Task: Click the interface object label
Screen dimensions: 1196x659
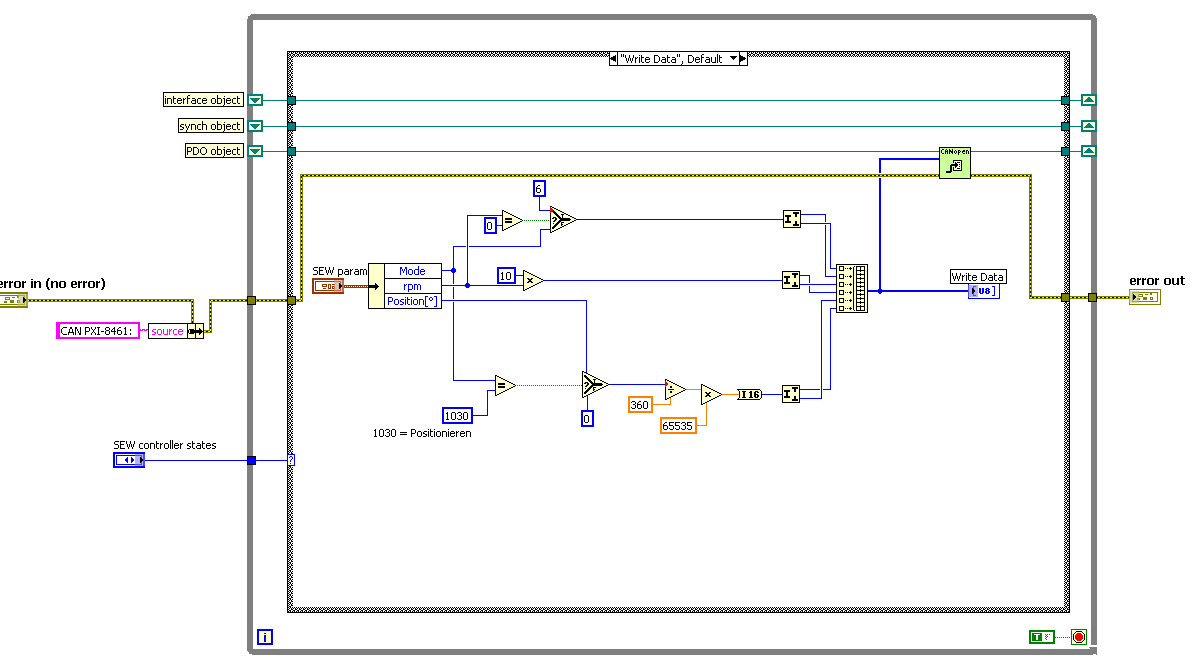Action: (x=202, y=100)
